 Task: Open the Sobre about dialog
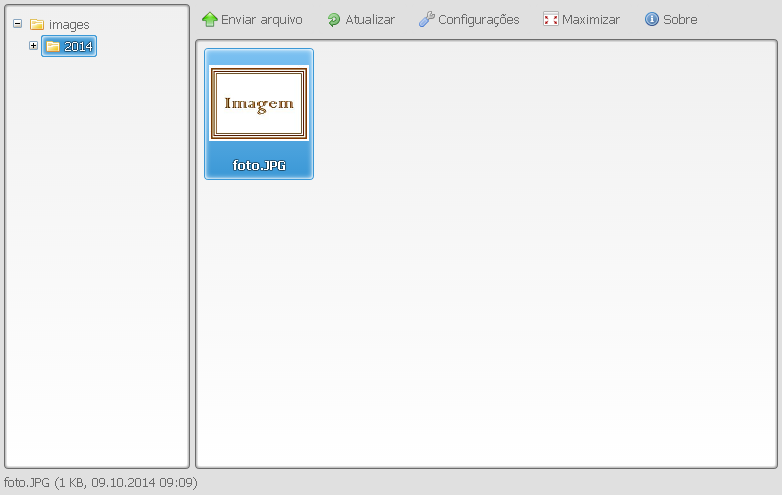click(x=671, y=19)
